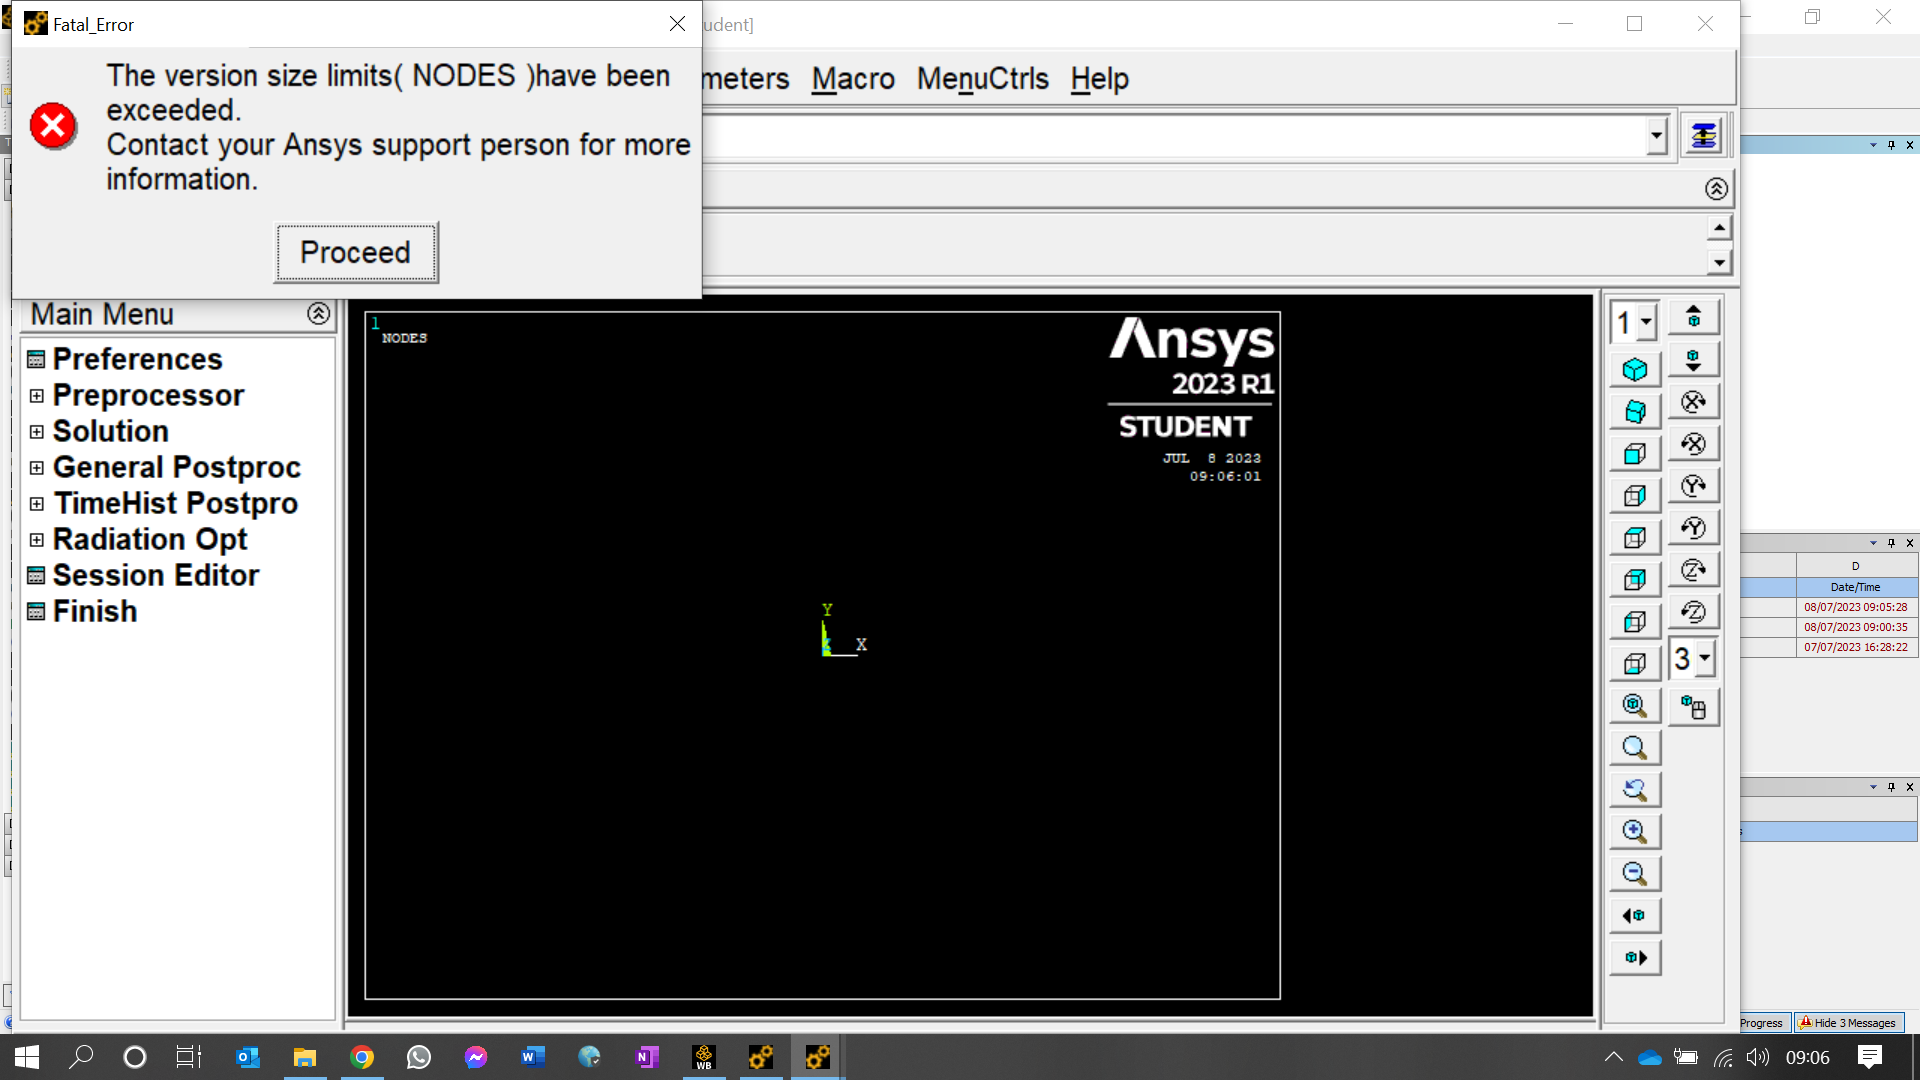
Task: Collapse the Main Menu panel
Action: 318,314
